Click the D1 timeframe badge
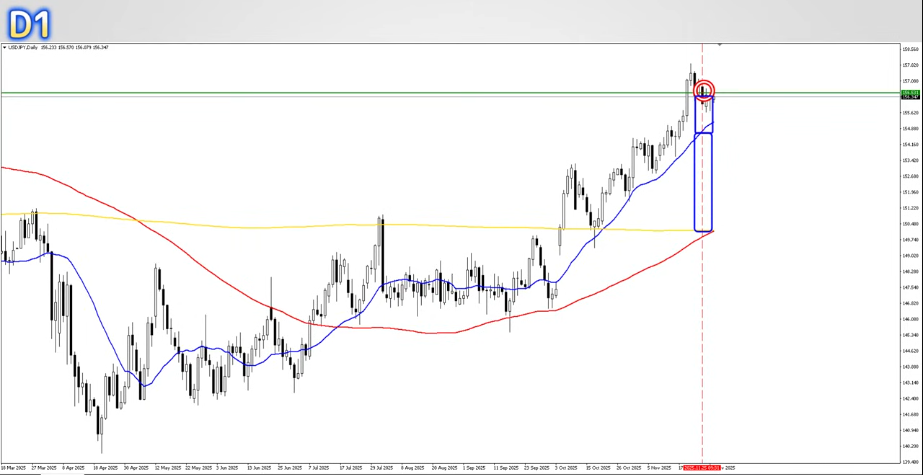This screenshot has height=475, width=923. [x=27, y=21]
